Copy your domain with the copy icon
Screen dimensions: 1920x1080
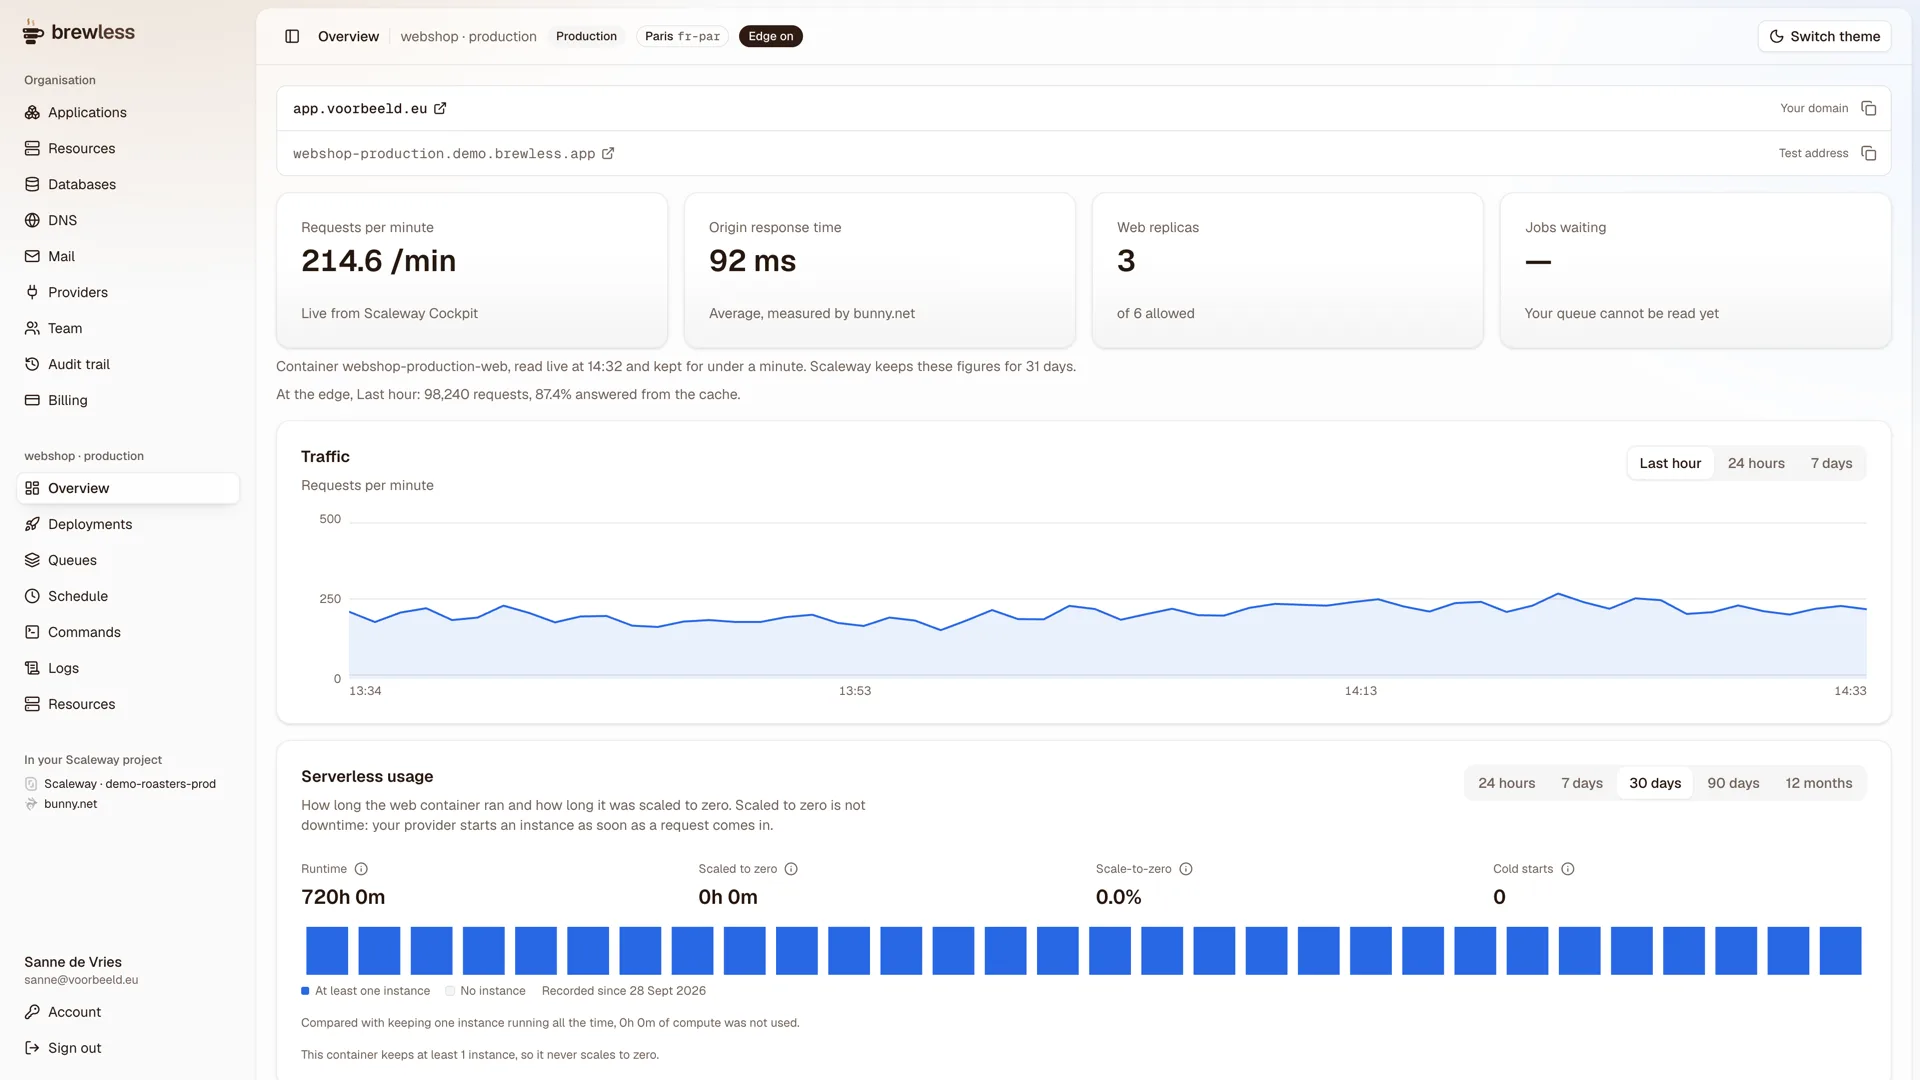click(1868, 108)
